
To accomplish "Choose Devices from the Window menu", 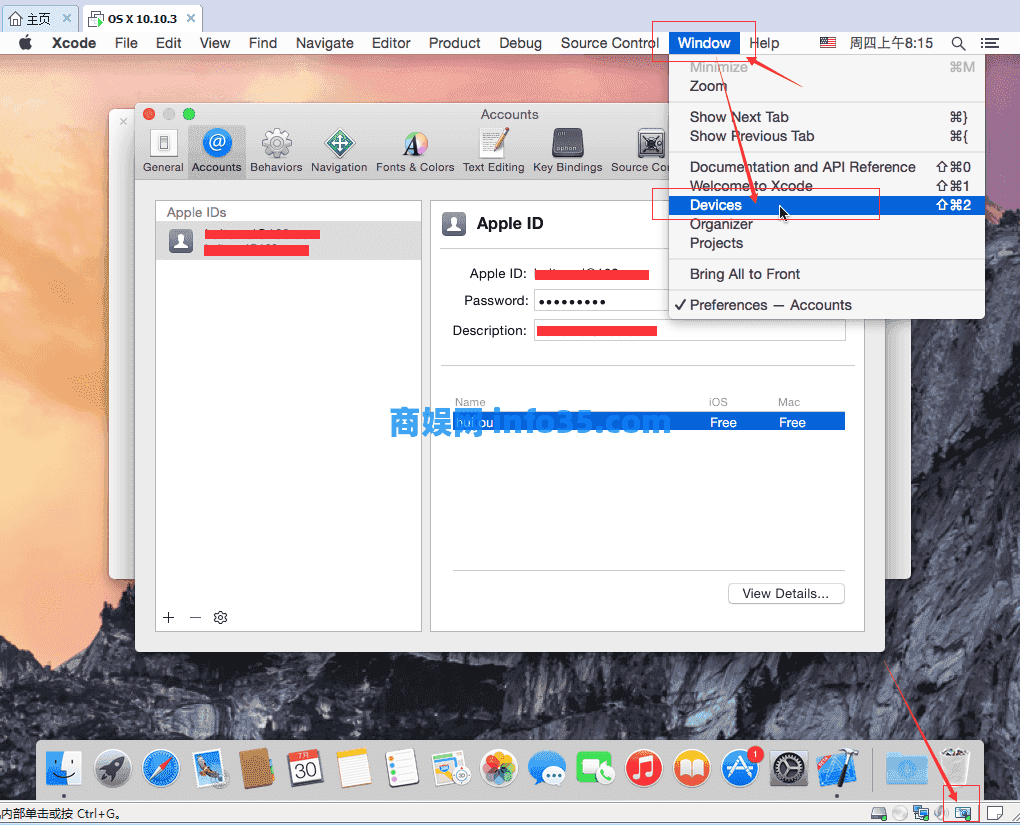I will tap(827, 205).
